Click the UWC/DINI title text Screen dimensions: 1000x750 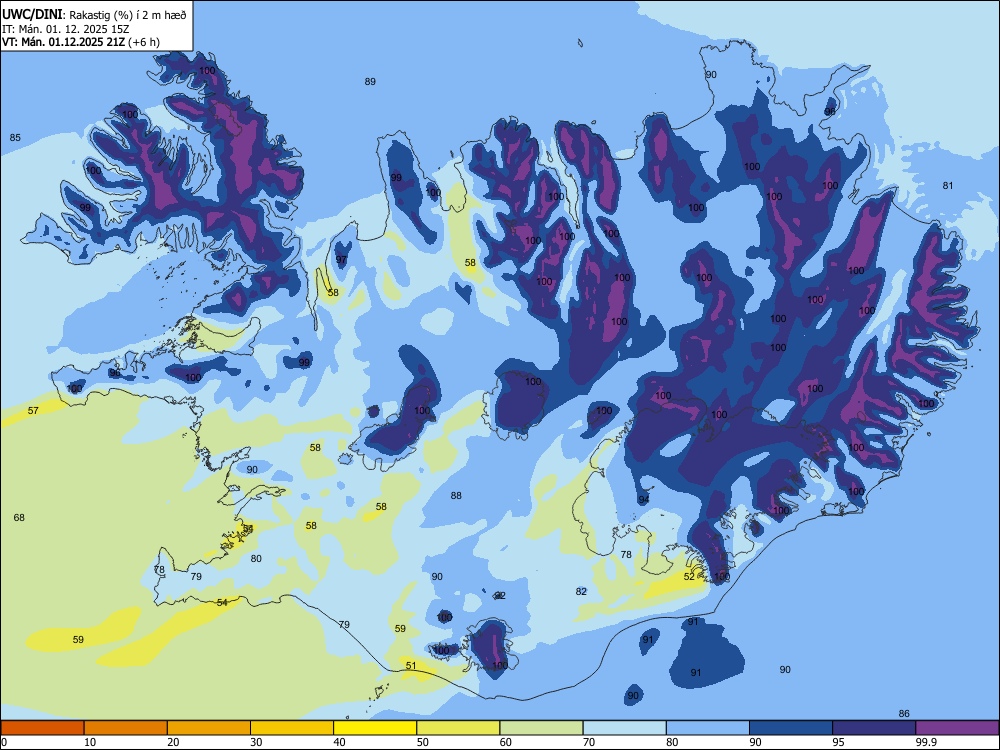click(x=32, y=14)
